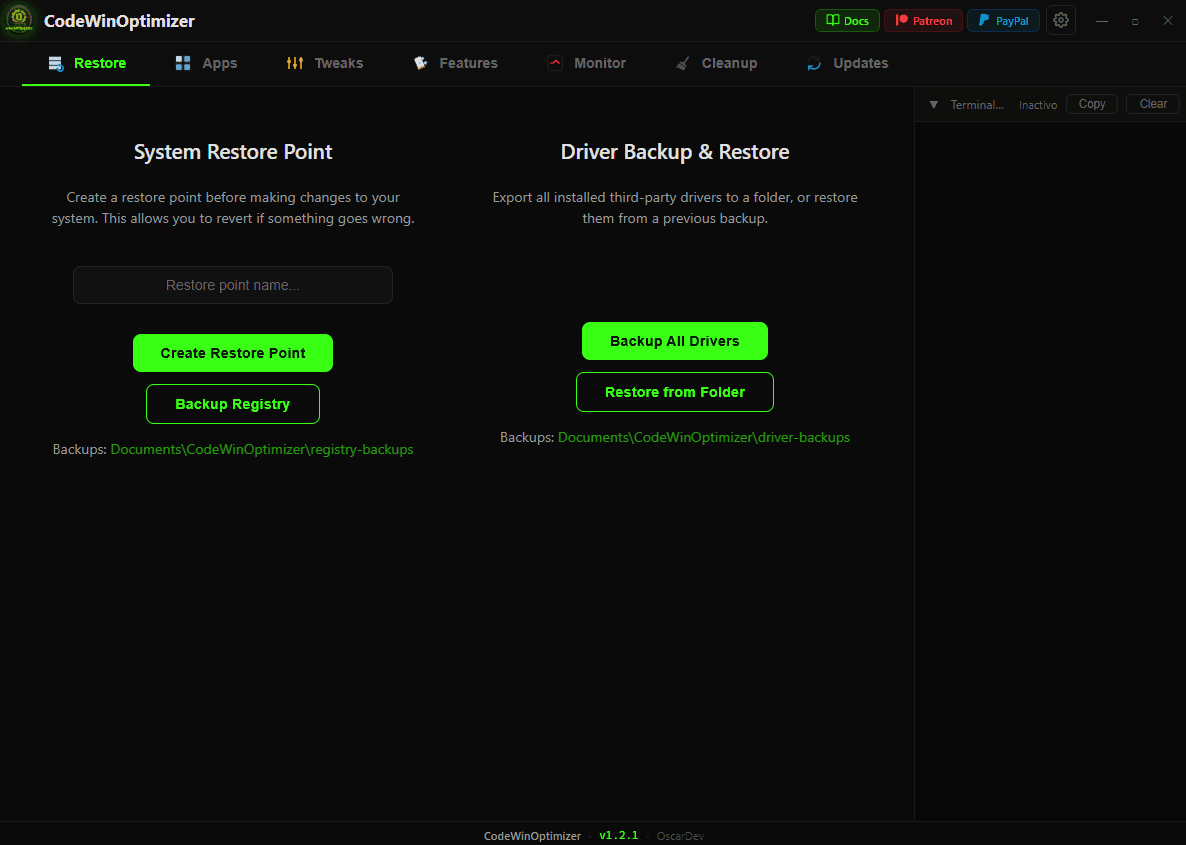Maximize the CodeWinOptimizer window

click(1135, 21)
